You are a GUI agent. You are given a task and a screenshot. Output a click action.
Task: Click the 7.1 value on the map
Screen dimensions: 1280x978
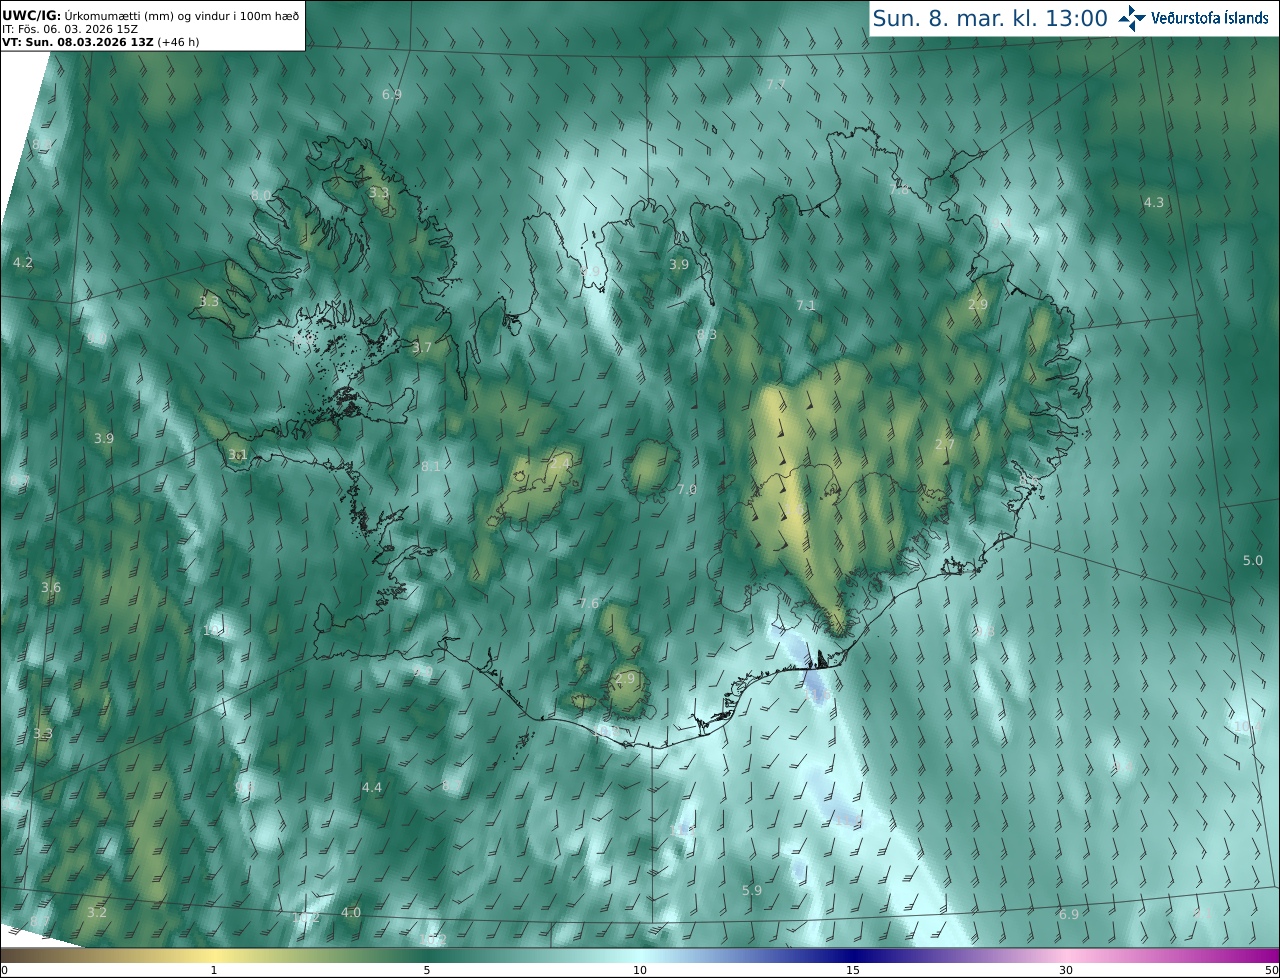pos(806,305)
